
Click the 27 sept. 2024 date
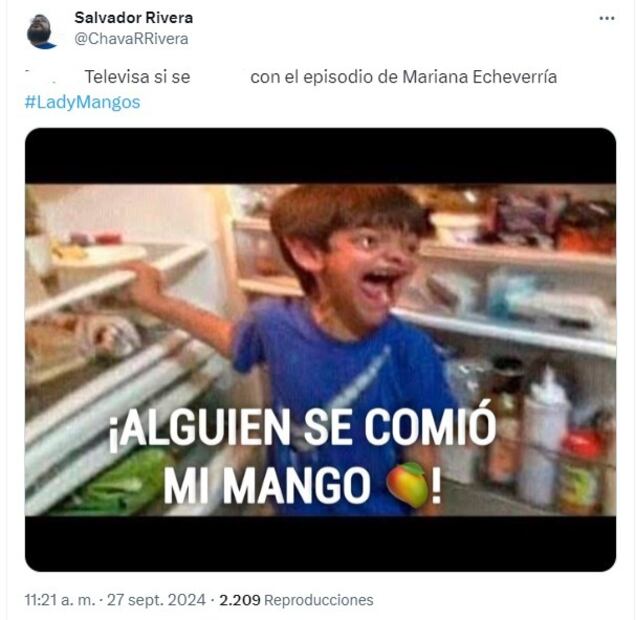[156, 600]
